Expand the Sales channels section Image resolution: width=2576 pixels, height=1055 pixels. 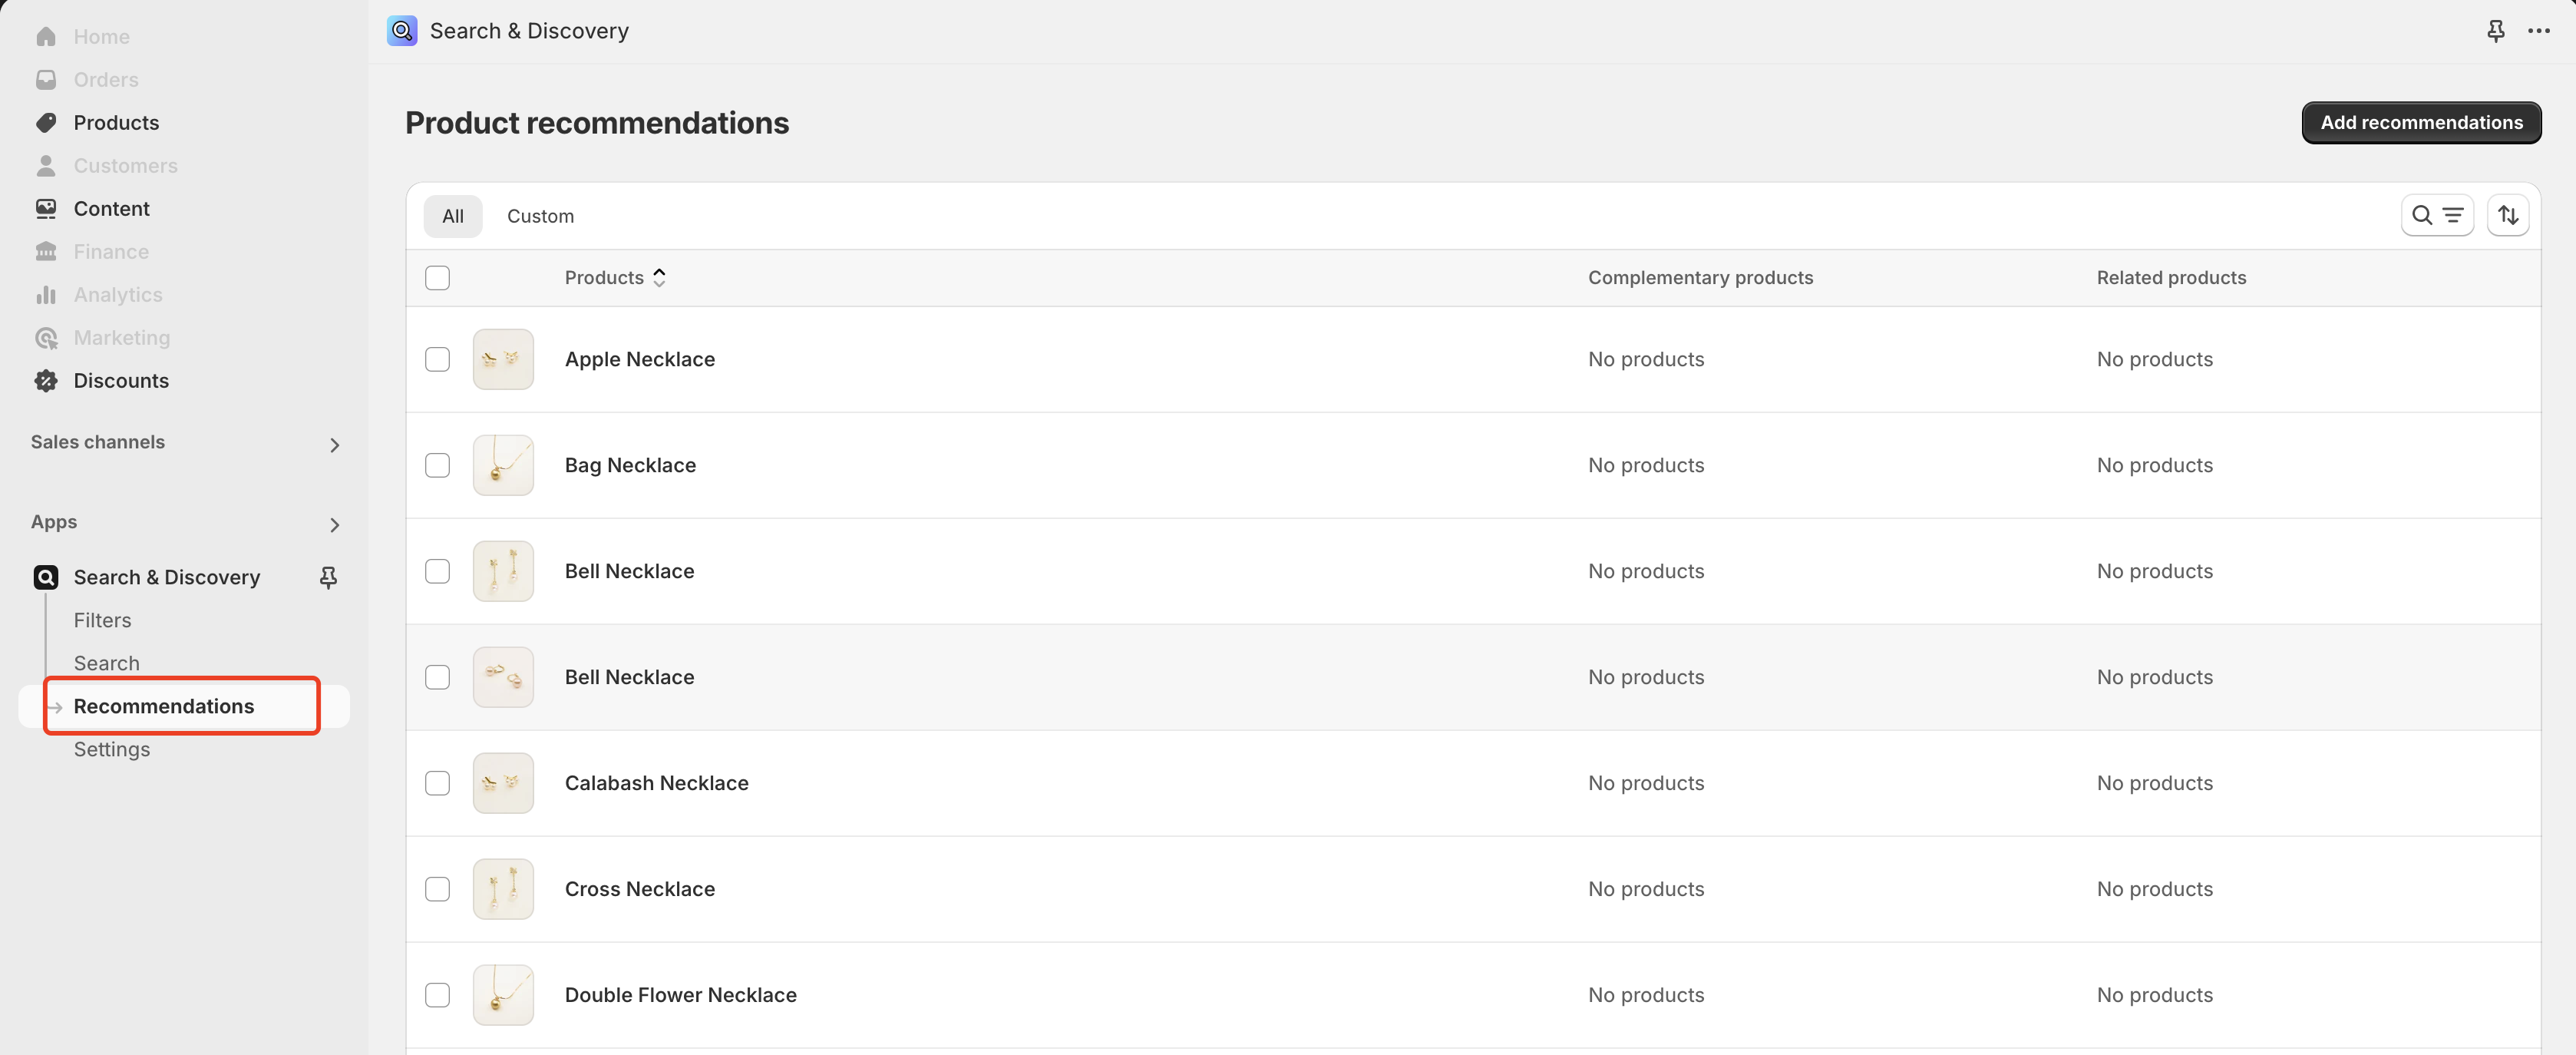coord(334,444)
